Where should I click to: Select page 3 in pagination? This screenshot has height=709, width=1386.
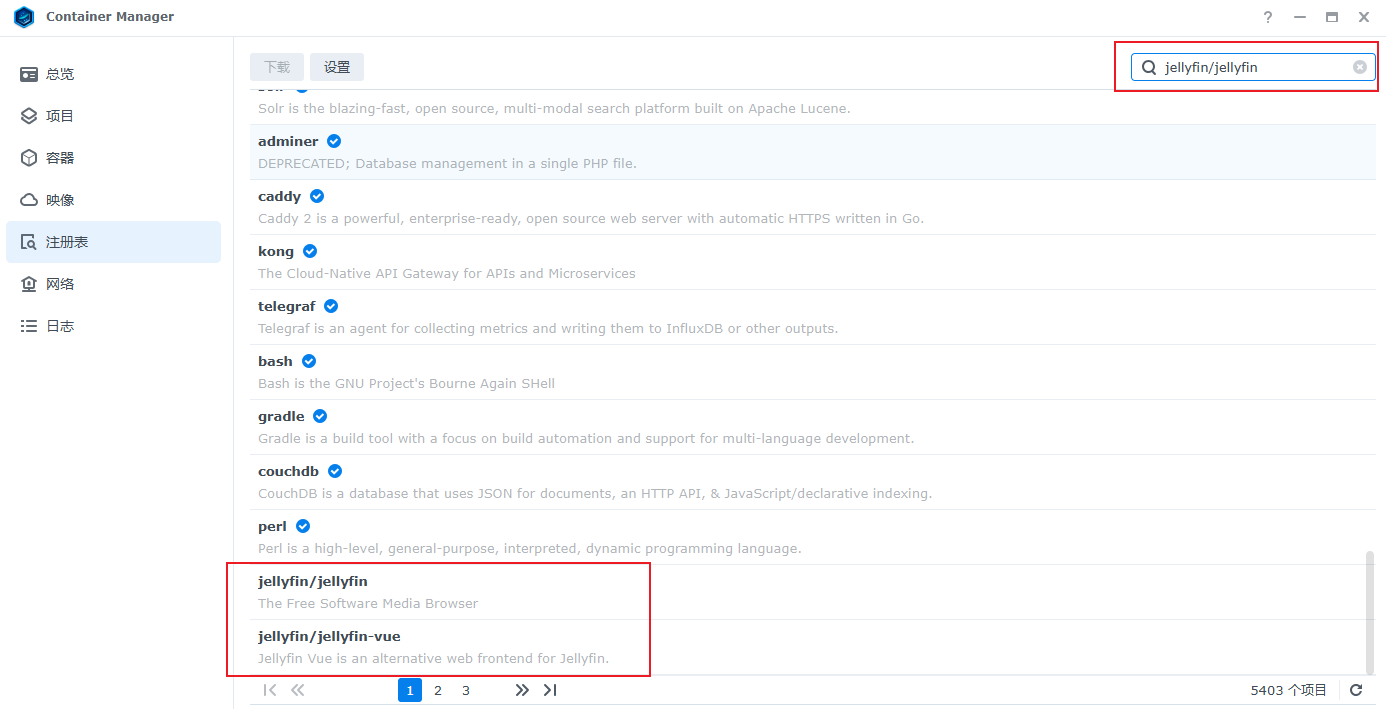point(466,690)
